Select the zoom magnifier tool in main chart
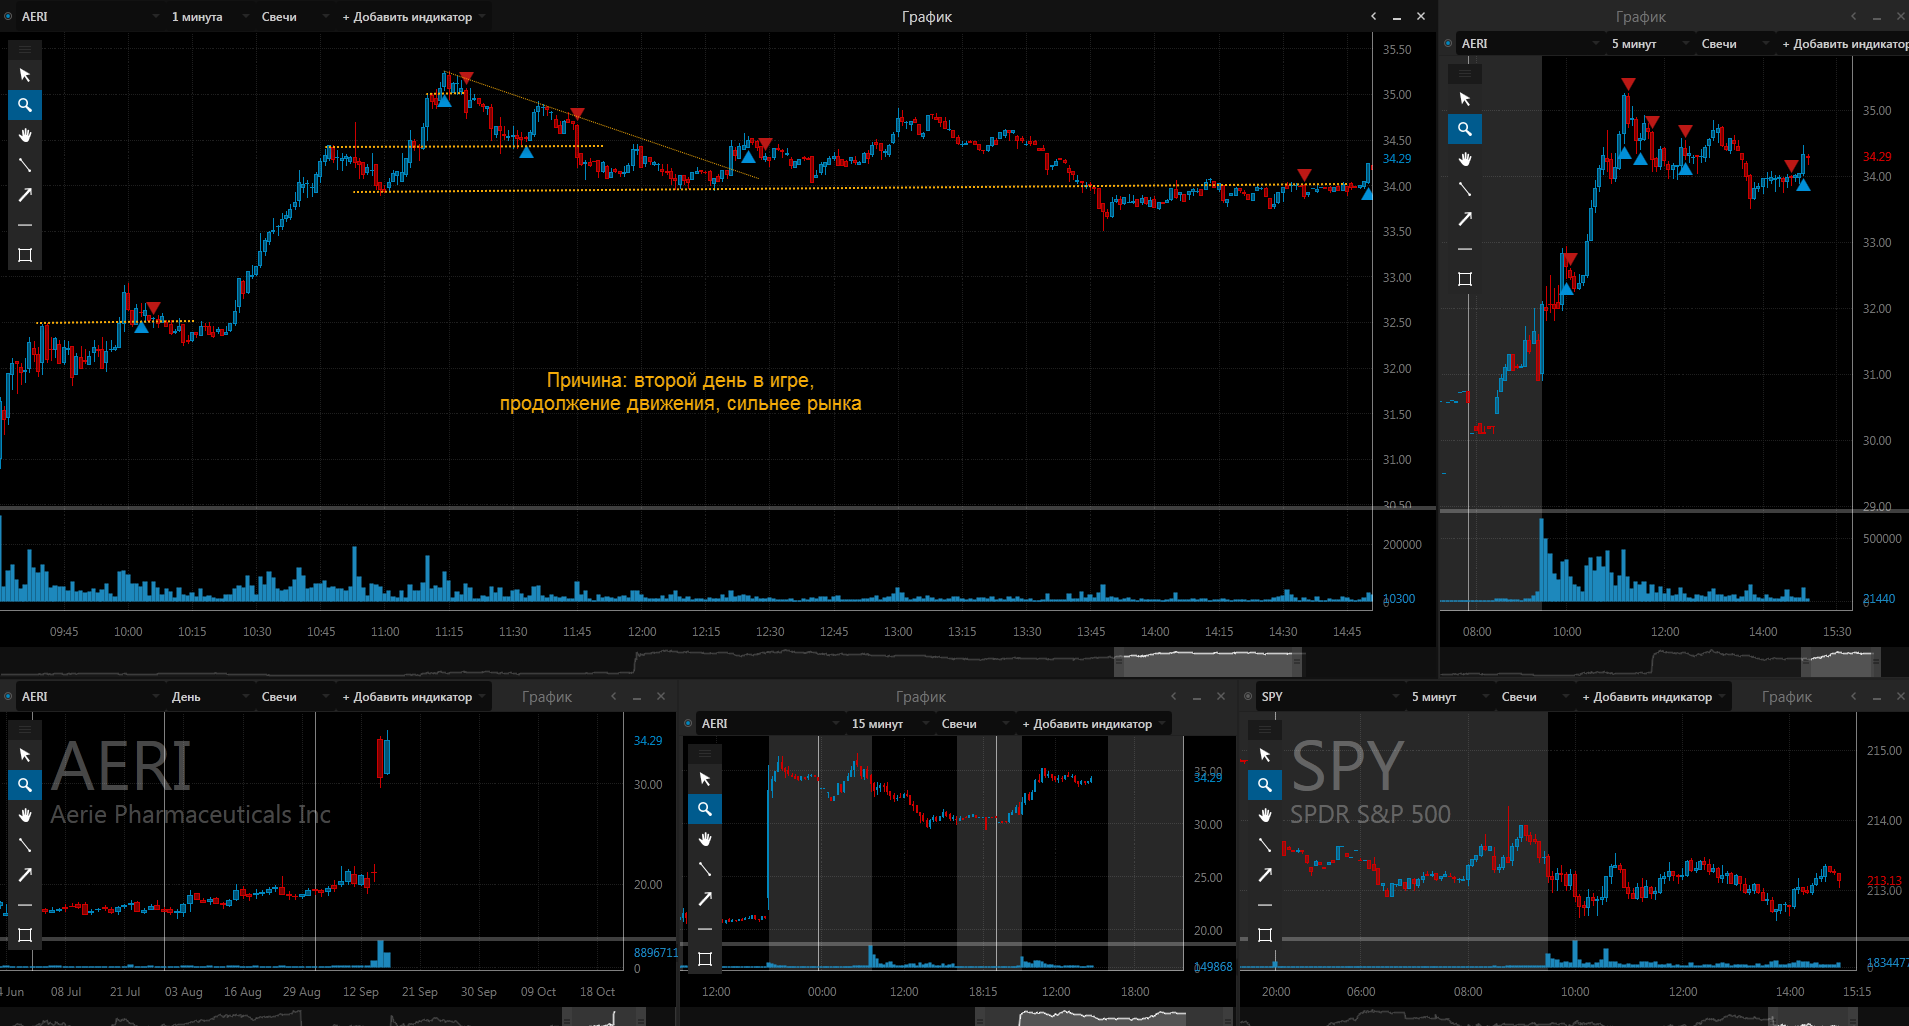 (25, 105)
